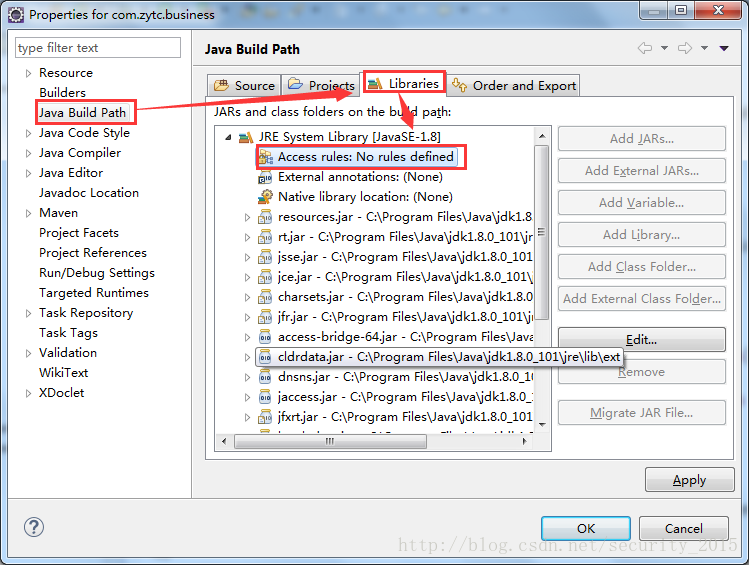Click the back navigation arrow icon
This screenshot has height=565, width=749.
(645, 48)
